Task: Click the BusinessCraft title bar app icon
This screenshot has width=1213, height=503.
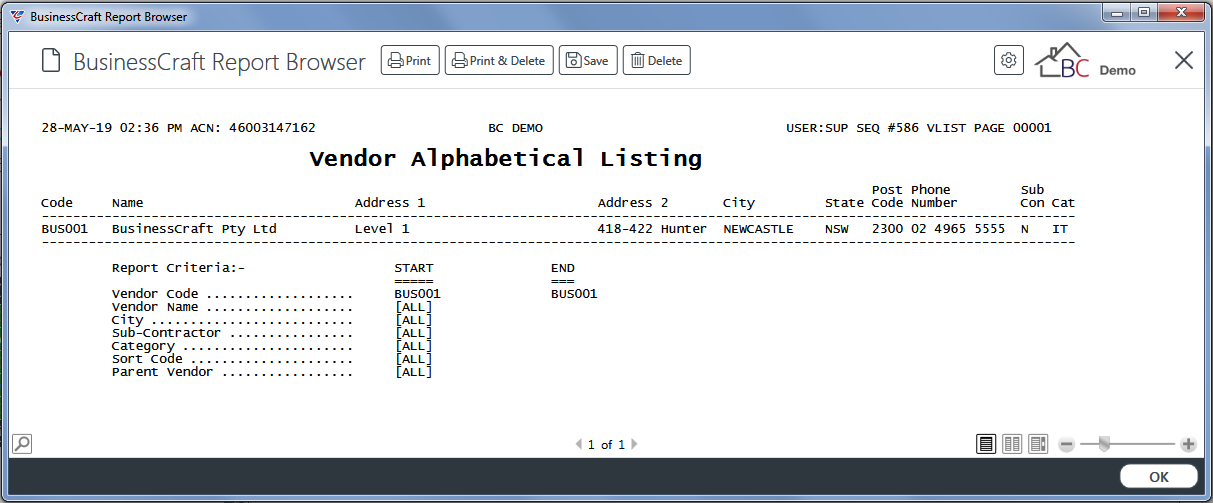Action: tap(17, 17)
